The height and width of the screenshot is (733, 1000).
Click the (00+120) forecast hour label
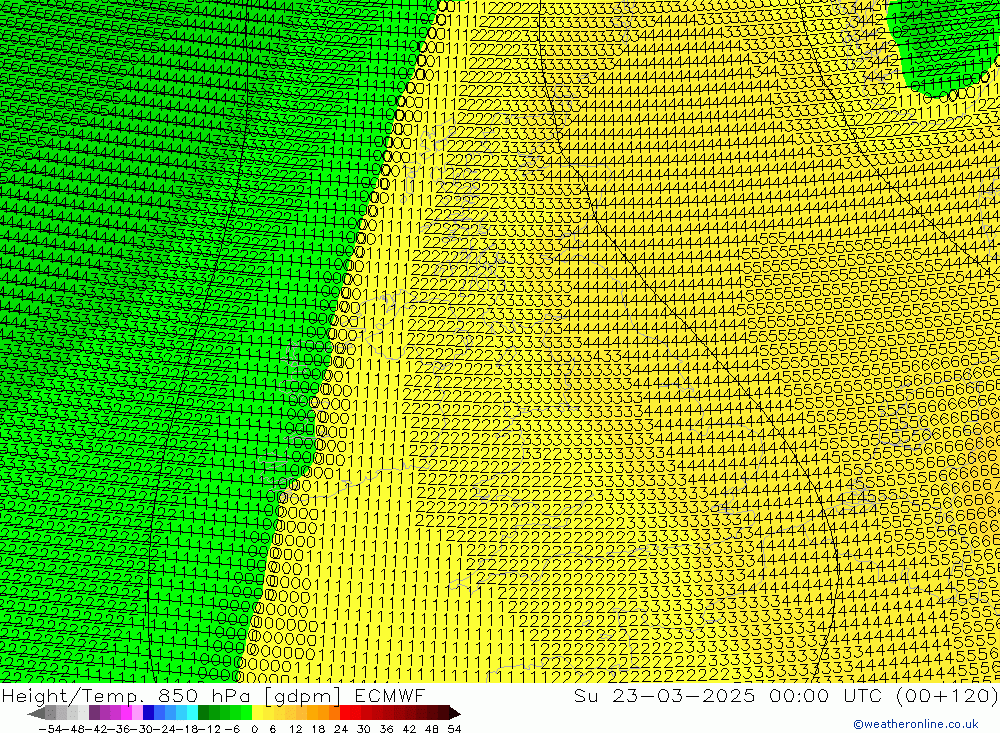click(x=947, y=695)
